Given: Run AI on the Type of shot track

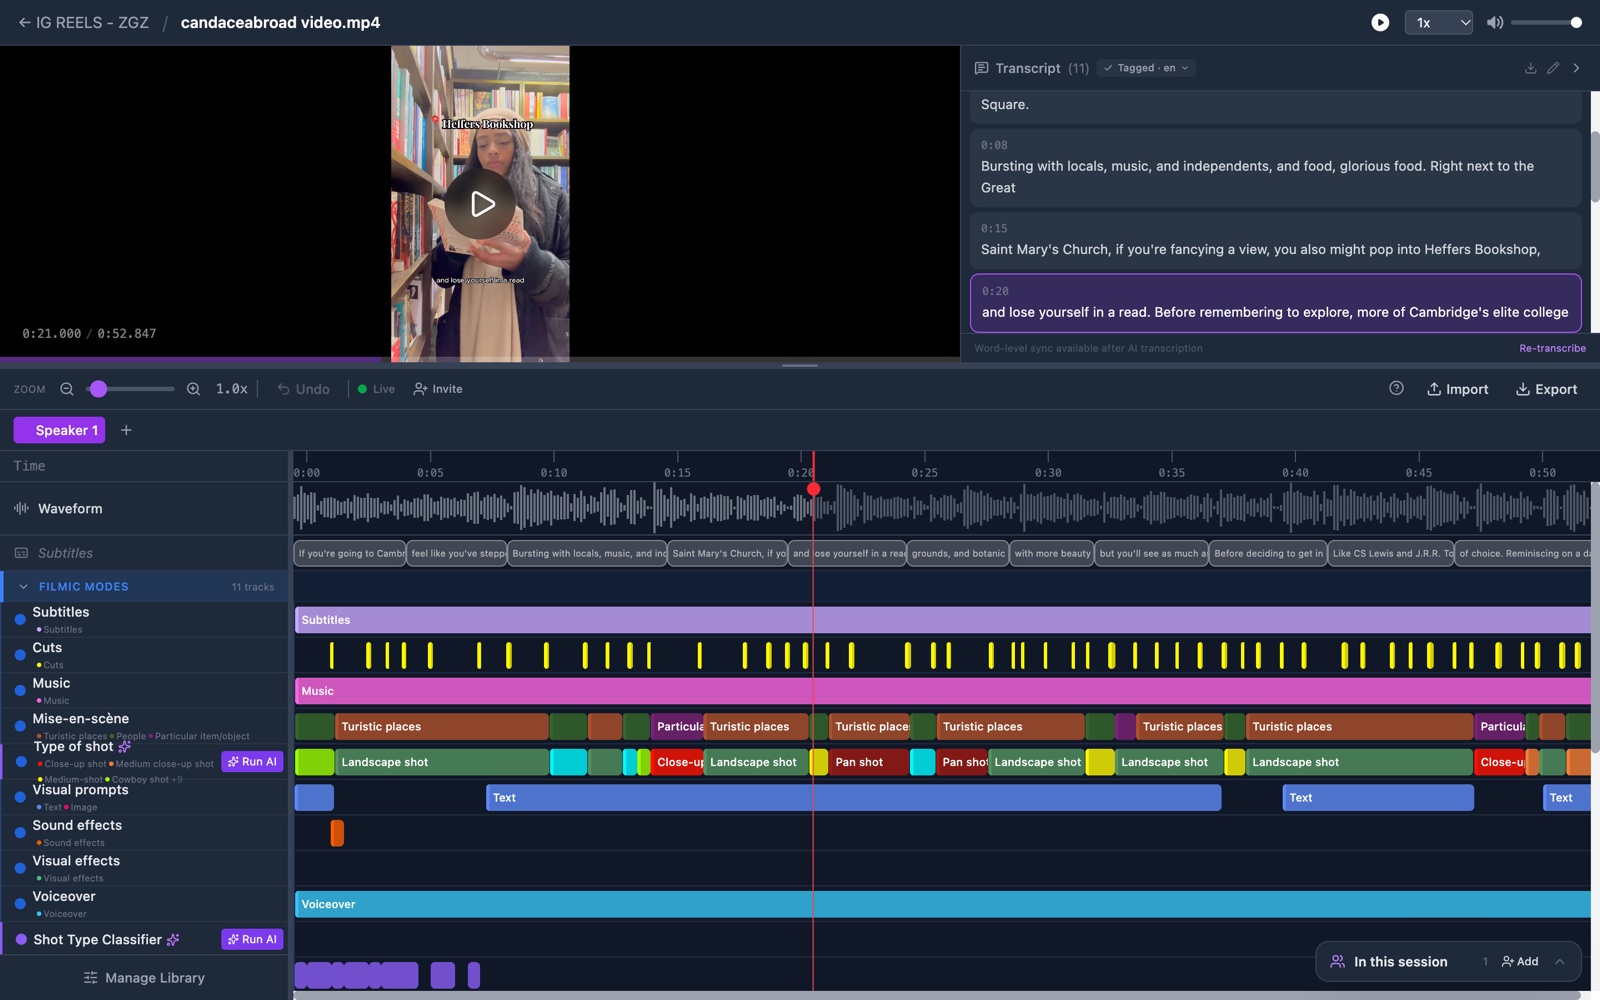Looking at the screenshot, I should tap(252, 762).
